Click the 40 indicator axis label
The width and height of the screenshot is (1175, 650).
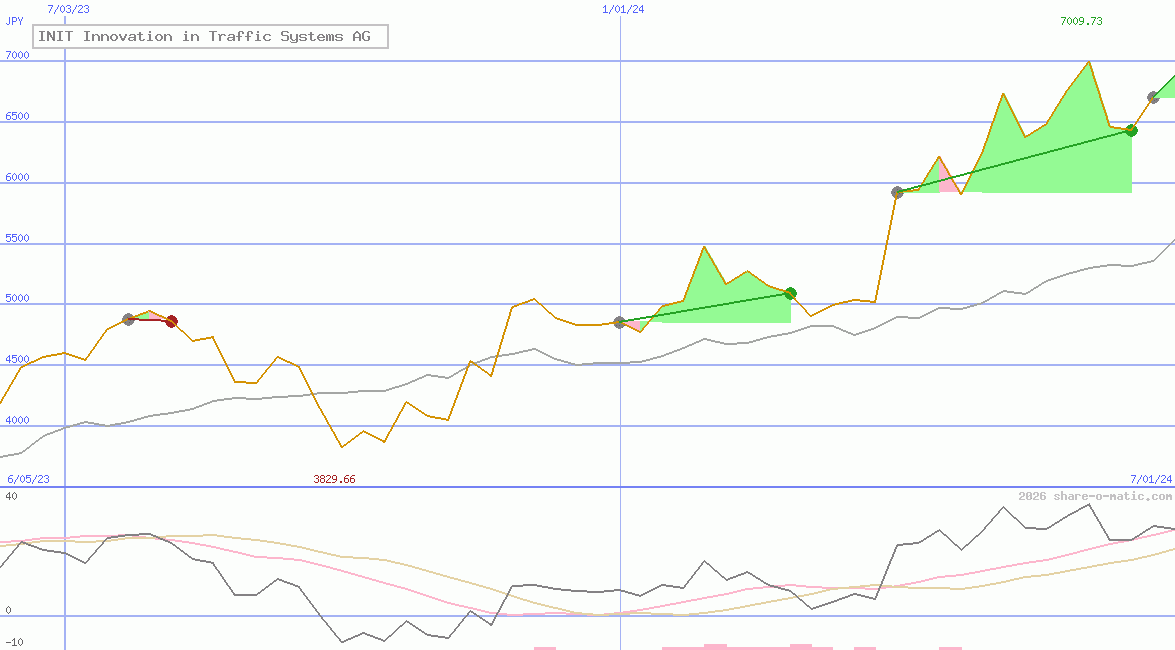pyautogui.click(x=11, y=496)
